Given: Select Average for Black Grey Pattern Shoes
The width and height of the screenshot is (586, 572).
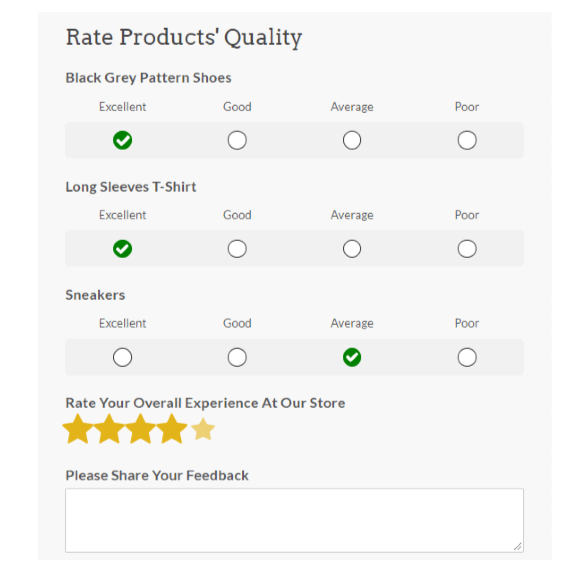Looking at the screenshot, I should pos(352,140).
